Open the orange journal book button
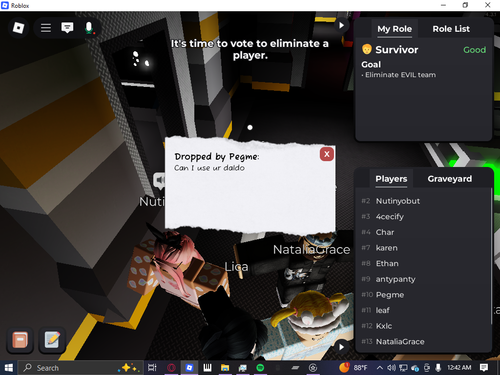This screenshot has width=500, height=375. [20, 340]
